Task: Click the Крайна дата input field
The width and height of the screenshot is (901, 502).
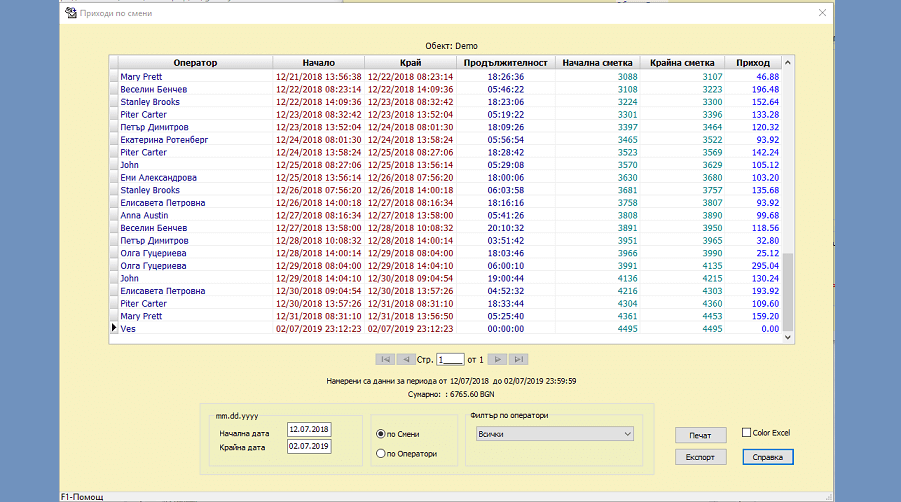Action: point(309,446)
